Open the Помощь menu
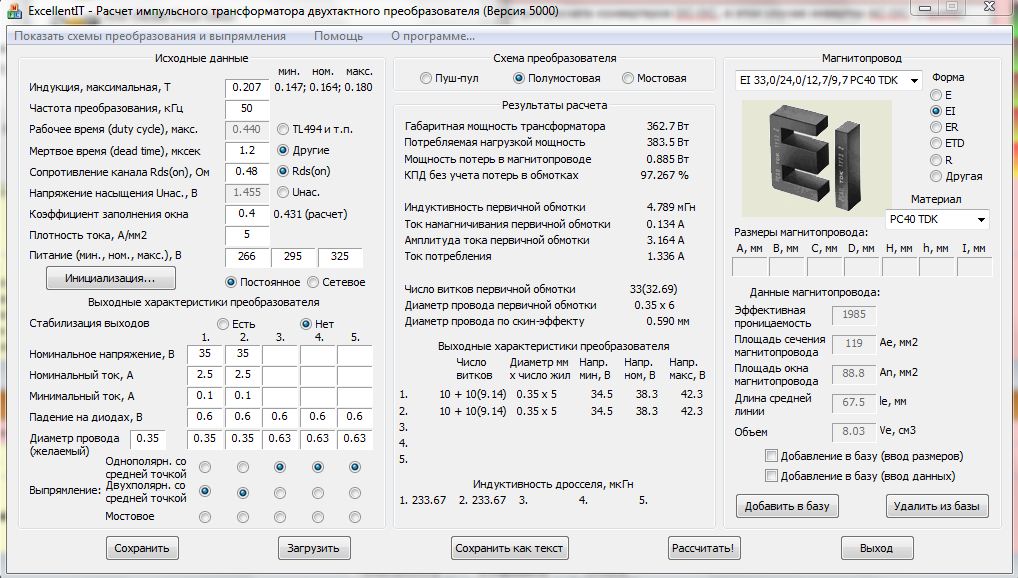The width and height of the screenshot is (1018, 578). [x=338, y=36]
